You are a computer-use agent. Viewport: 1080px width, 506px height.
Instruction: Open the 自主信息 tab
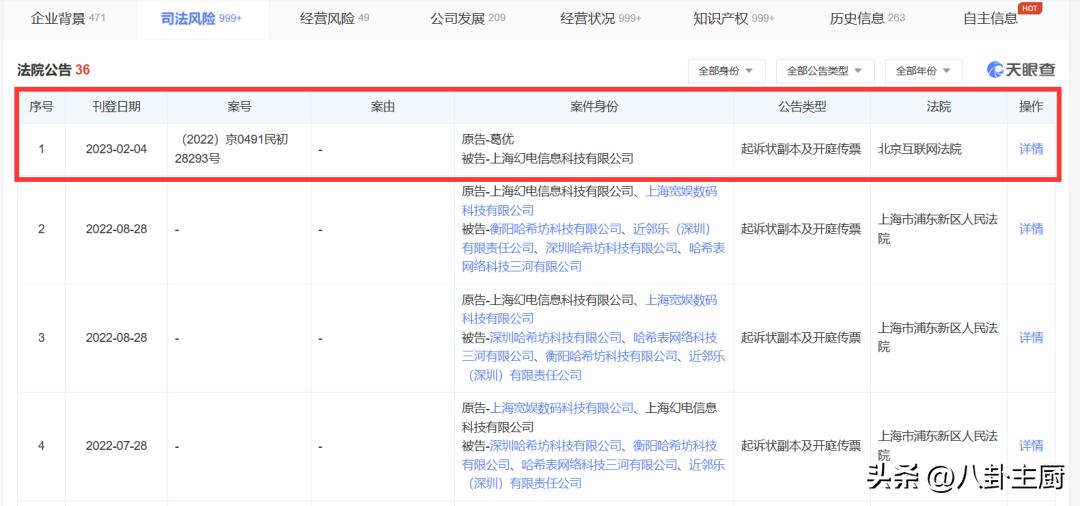pos(990,19)
